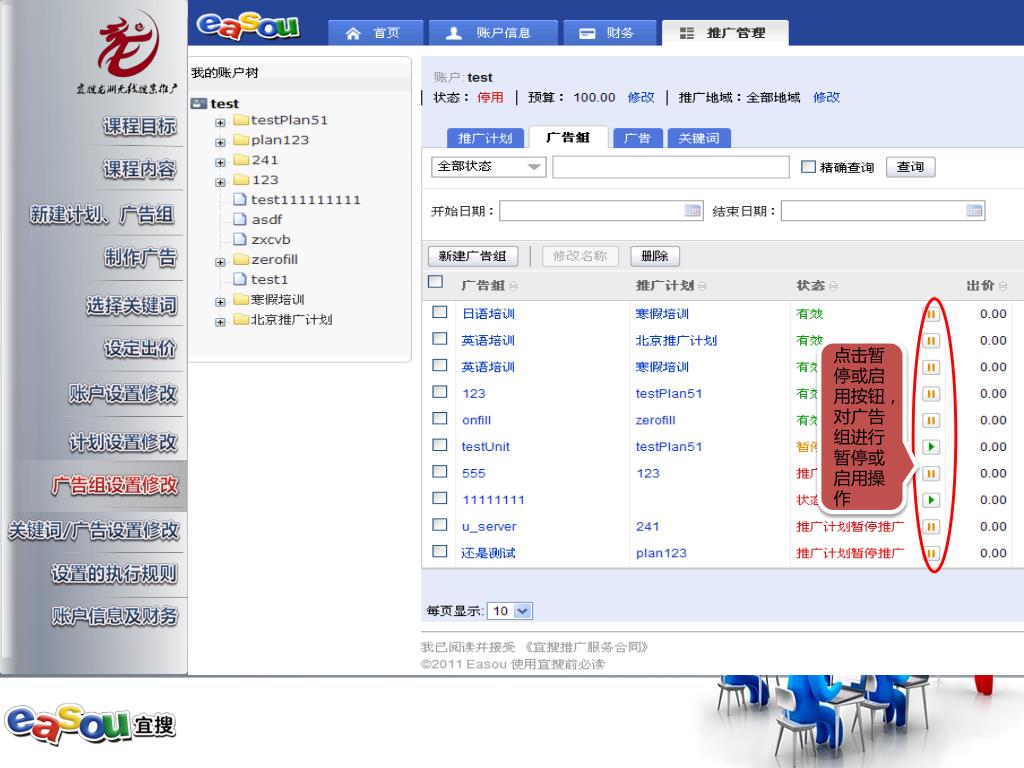Click the 删除 delete button
This screenshot has height=768, width=1024.
tap(655, 256)
